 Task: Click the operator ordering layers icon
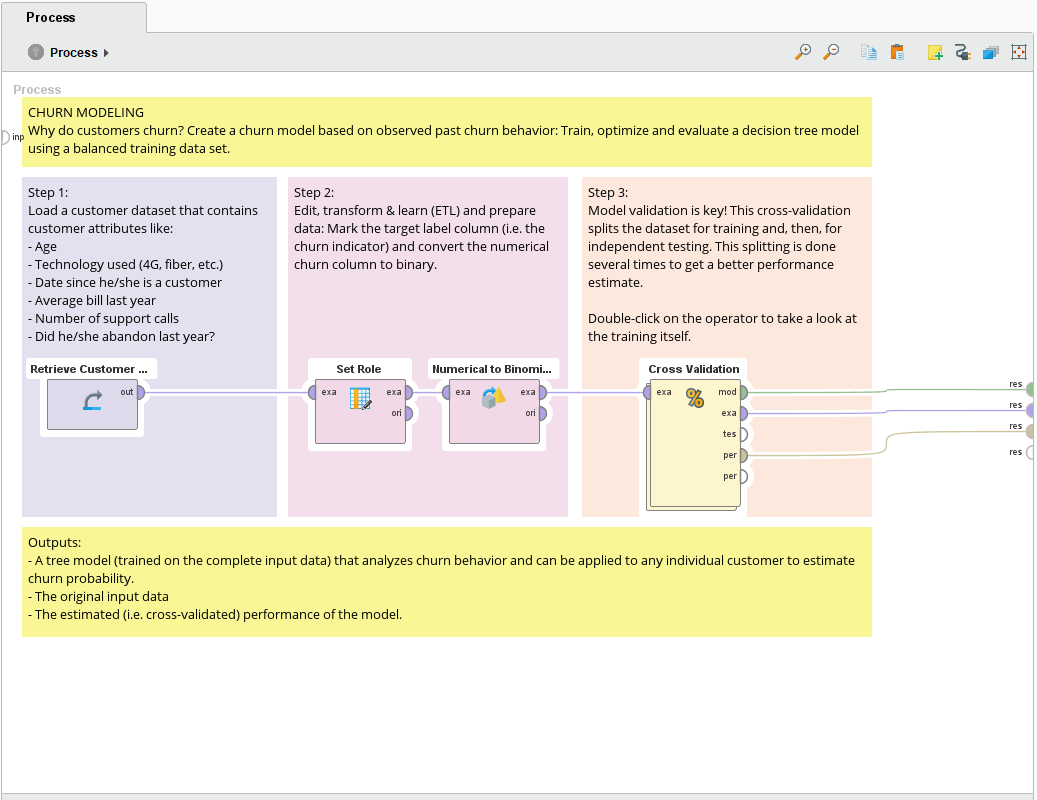pyautogui.click(x=991, y=53)
